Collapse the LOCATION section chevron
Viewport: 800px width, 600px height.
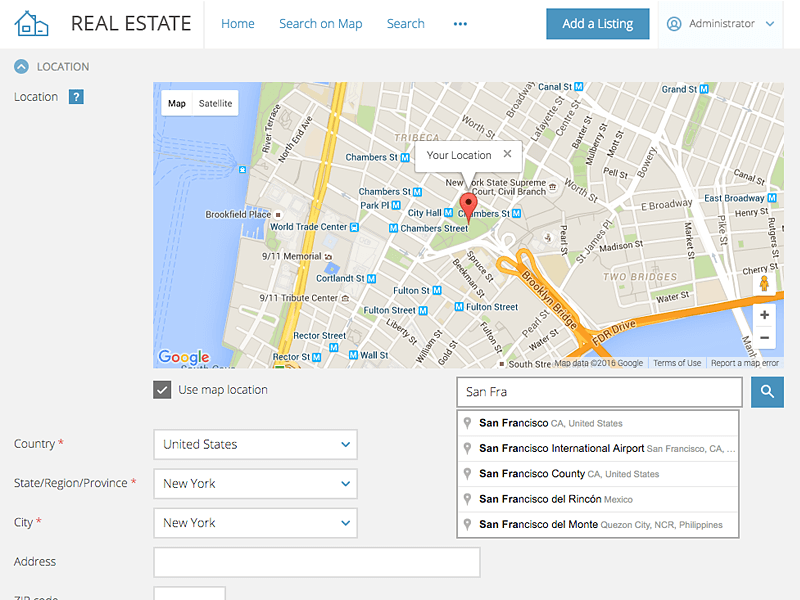[21, 67]
